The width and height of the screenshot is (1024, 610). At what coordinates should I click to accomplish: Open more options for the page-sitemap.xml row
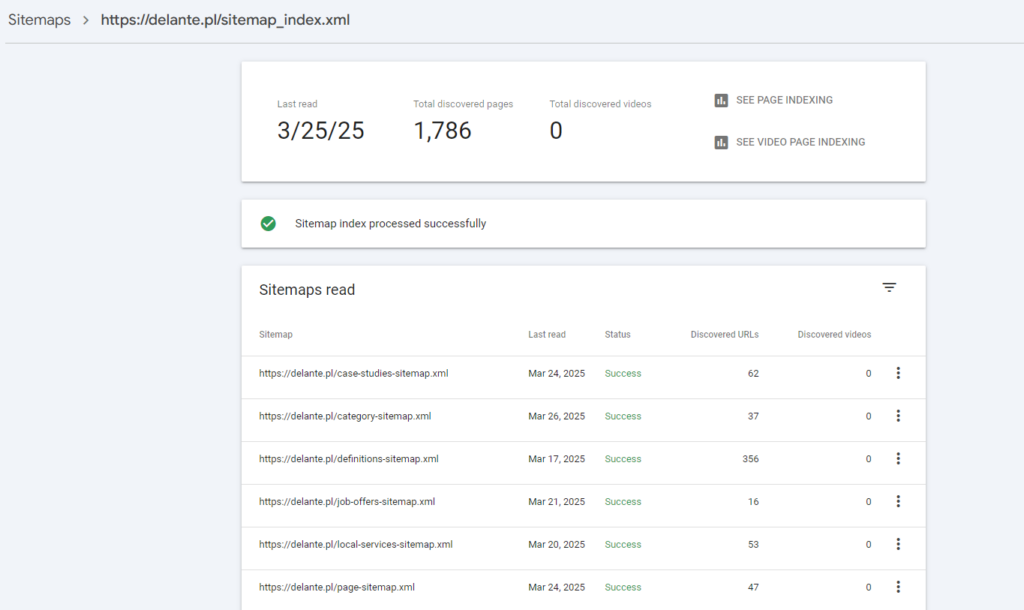pyautogui.click(x=898, y=587)
